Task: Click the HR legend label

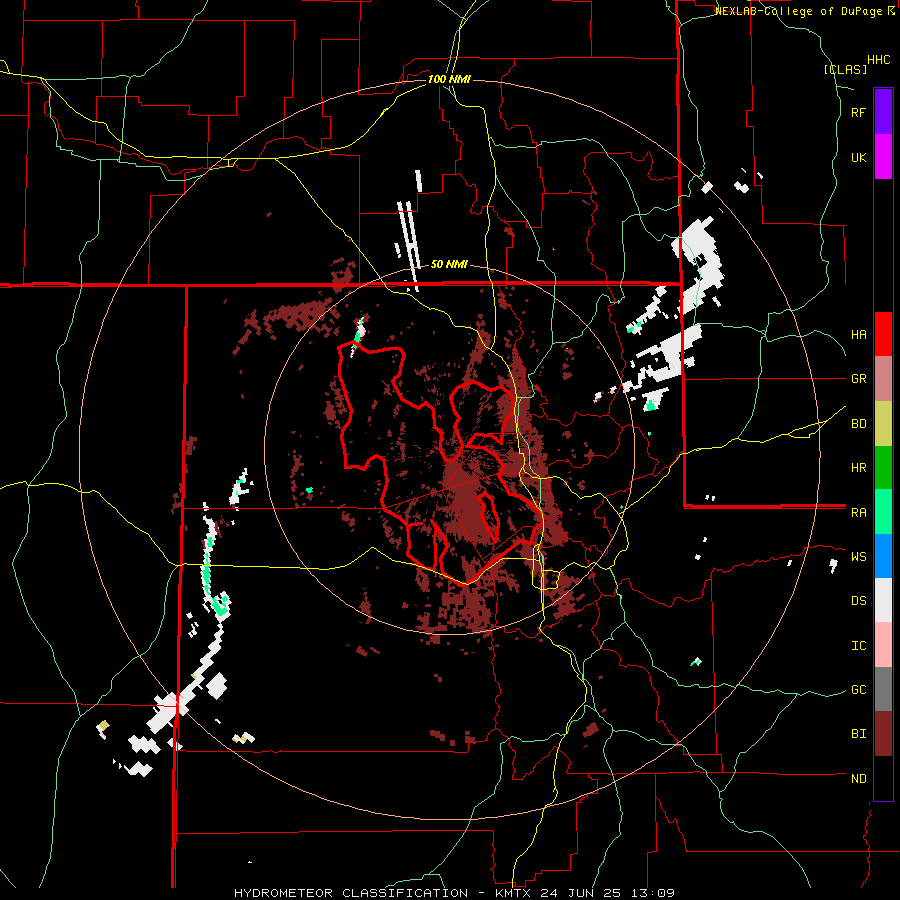Action: coord(858,468)
